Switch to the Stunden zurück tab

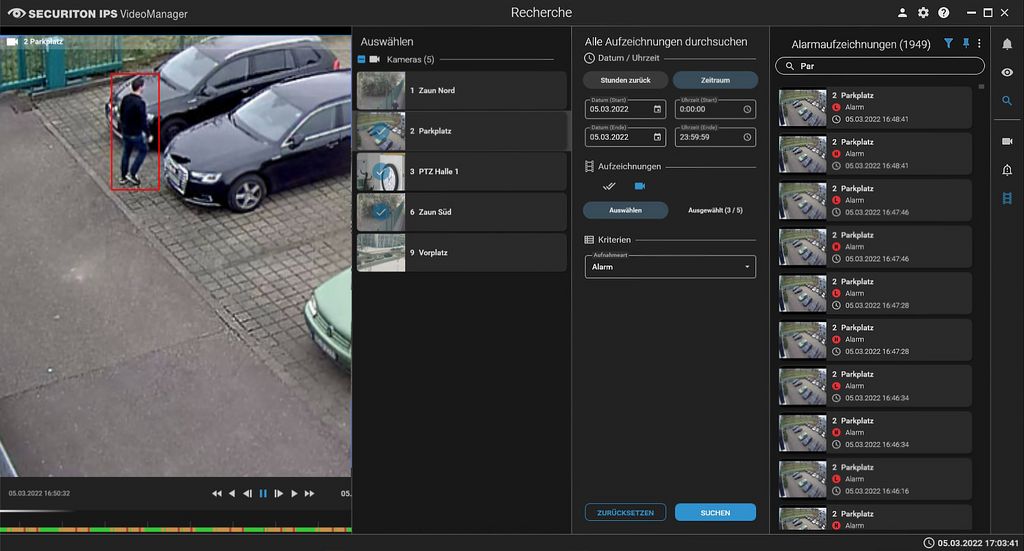click(x=625, y=80)
